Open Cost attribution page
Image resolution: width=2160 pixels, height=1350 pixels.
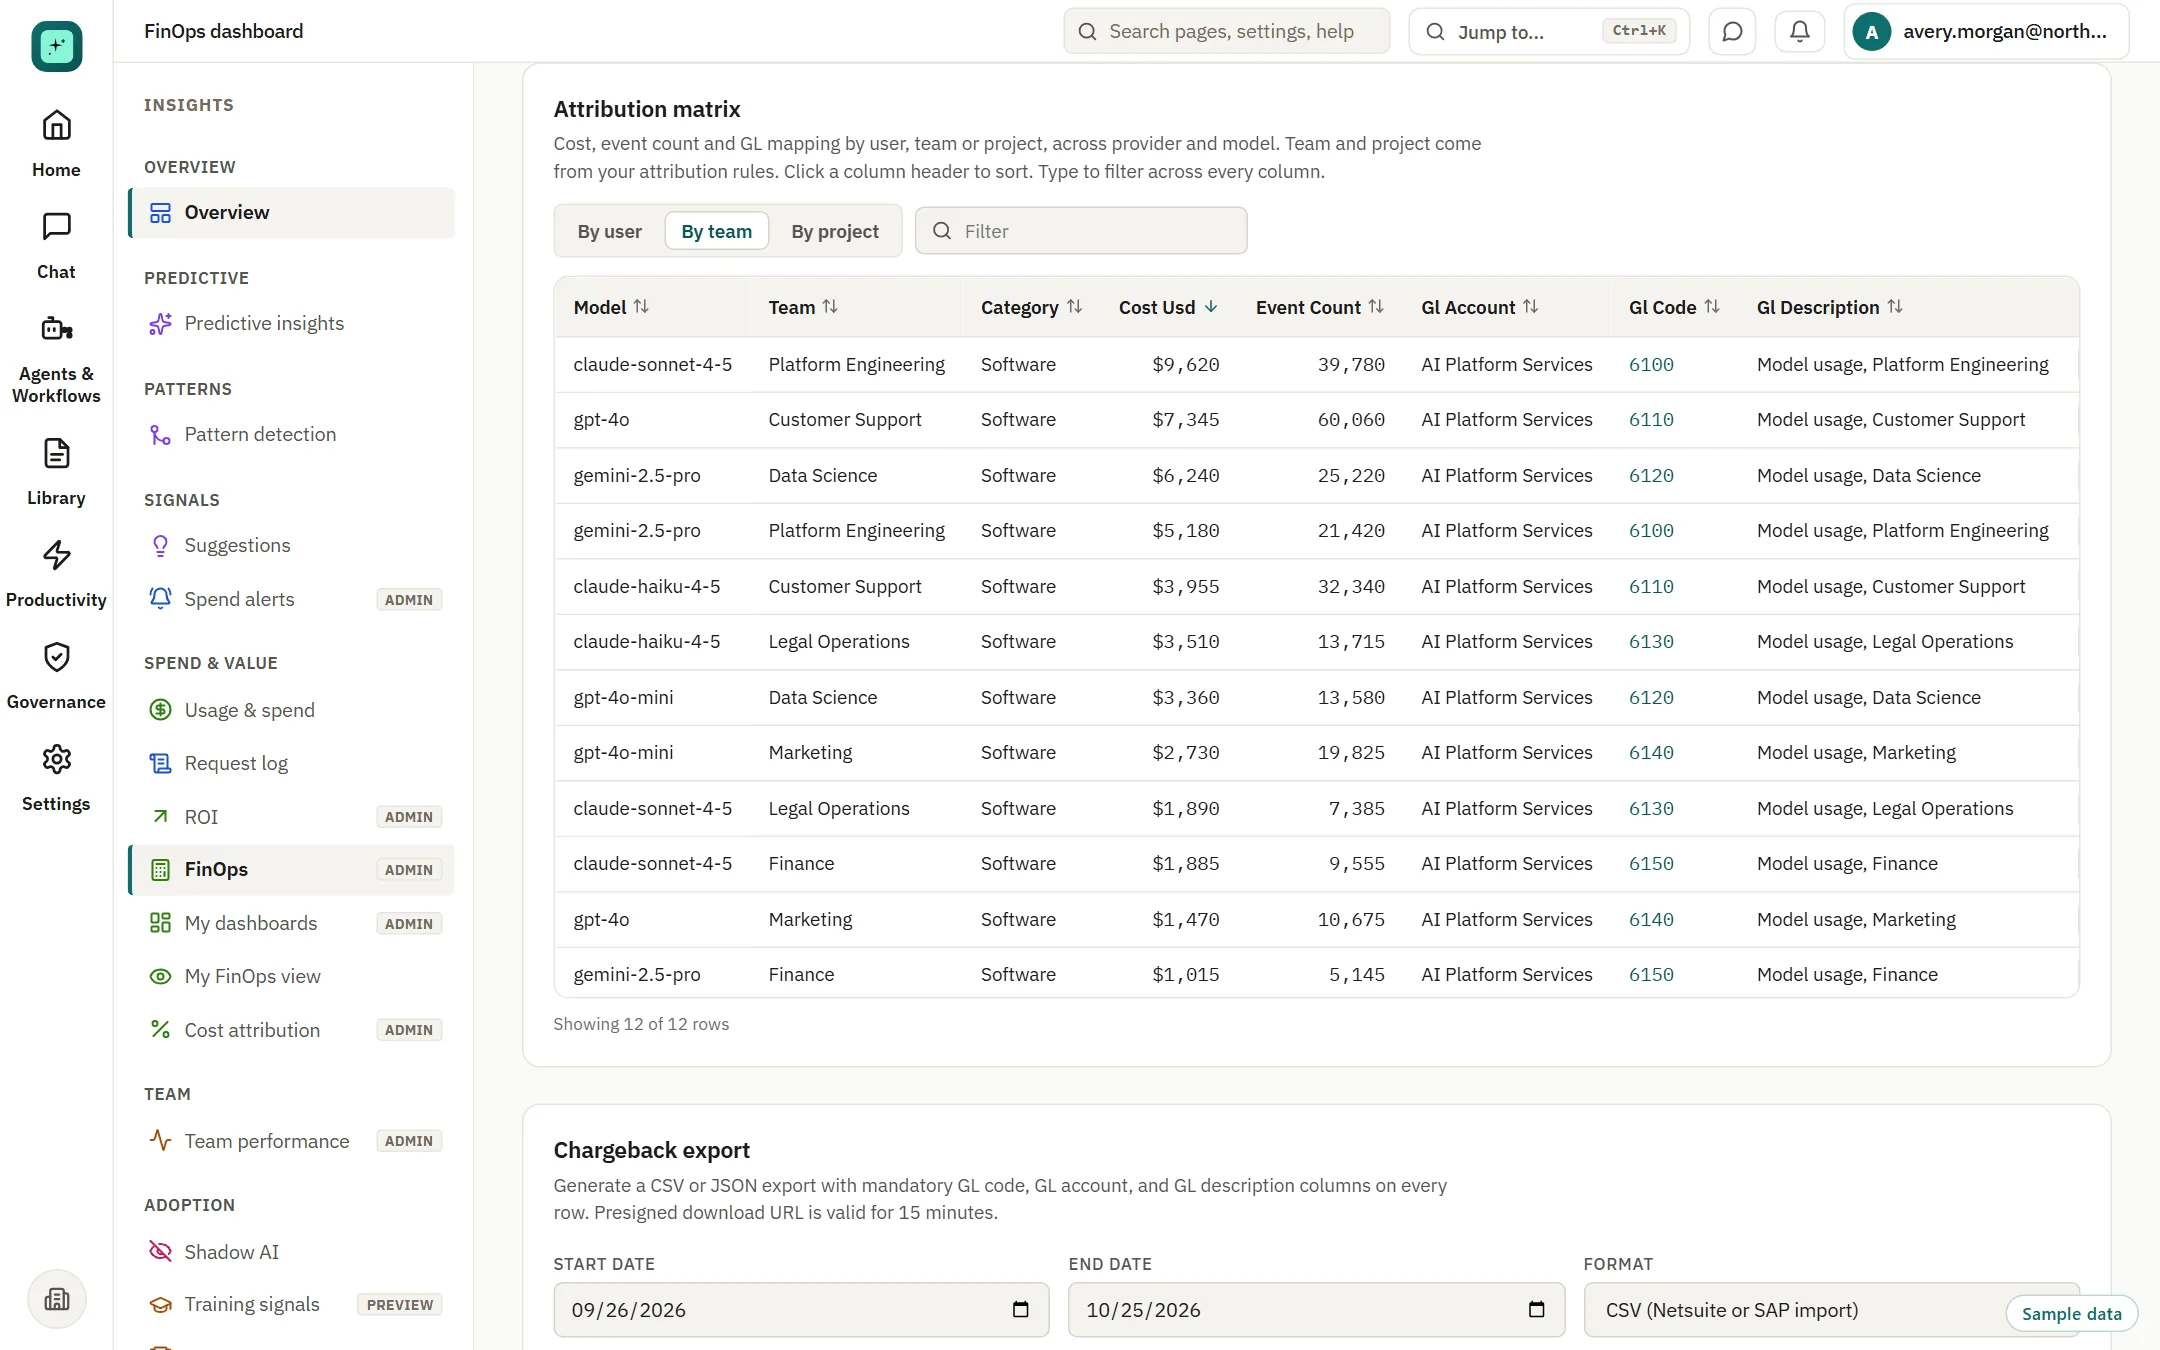[291, 1029]
